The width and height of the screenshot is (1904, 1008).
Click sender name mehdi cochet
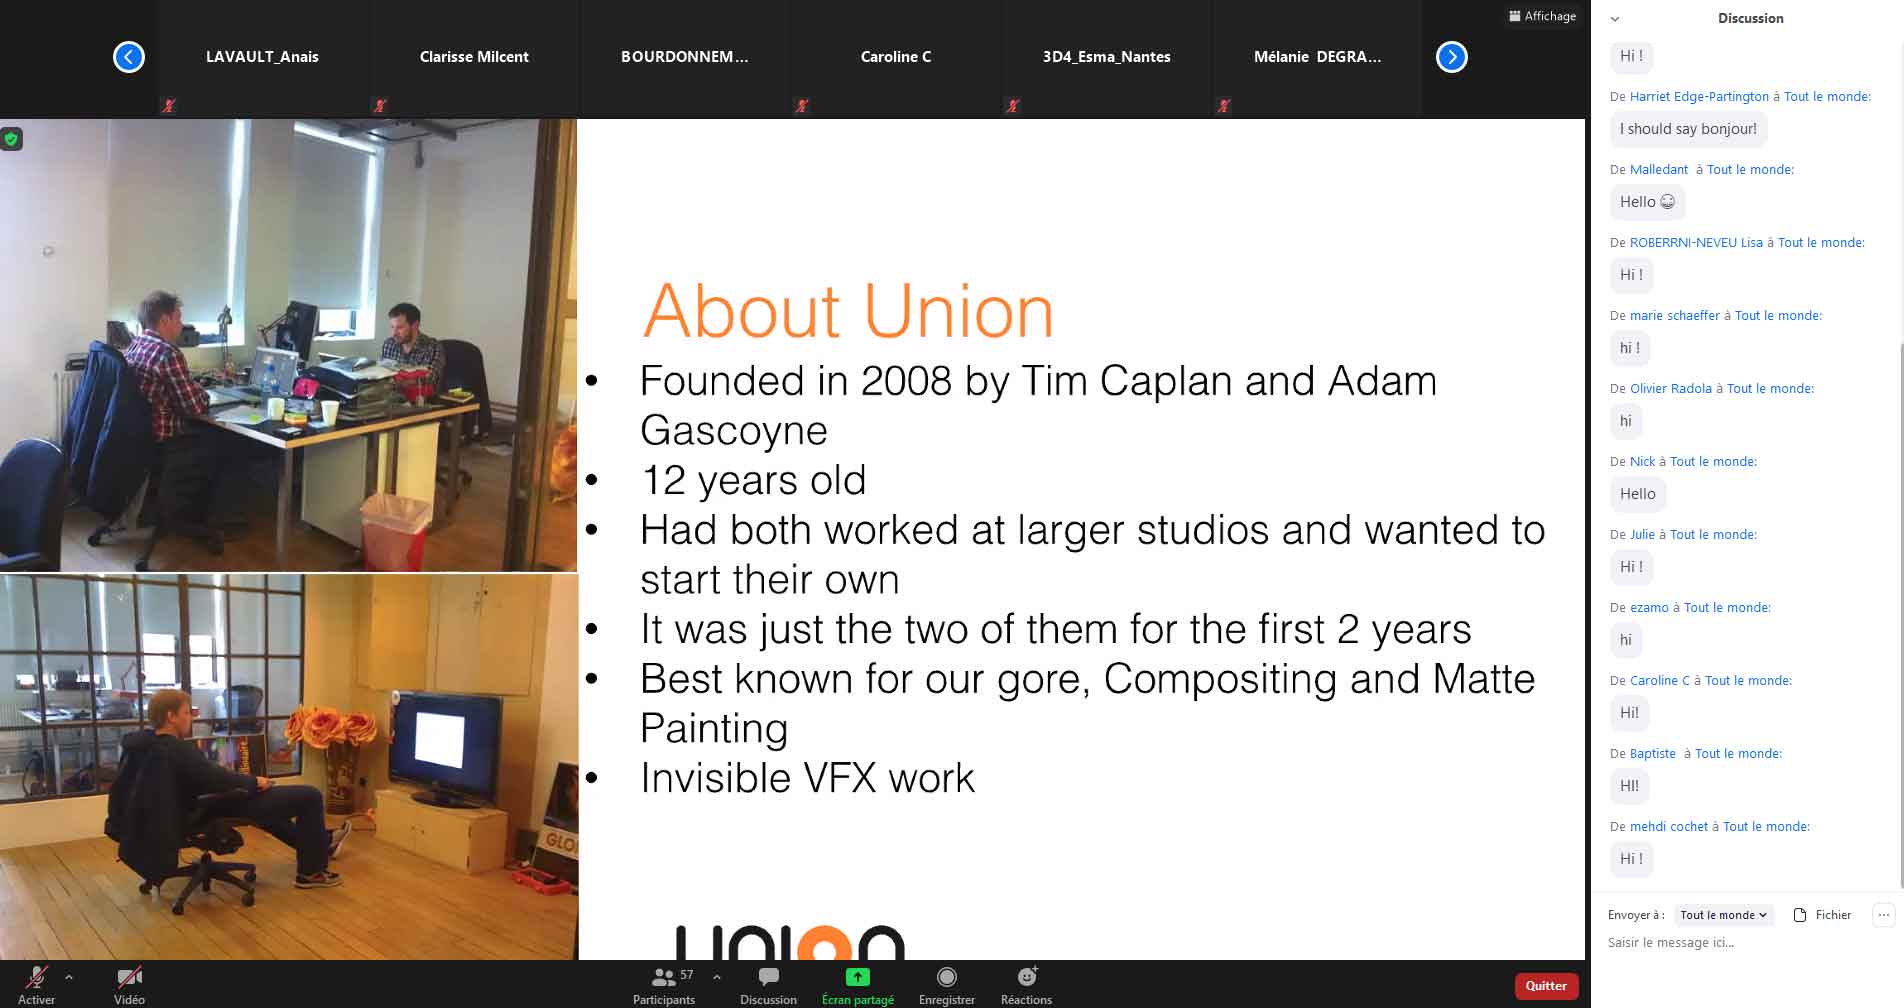point(1668,827)
